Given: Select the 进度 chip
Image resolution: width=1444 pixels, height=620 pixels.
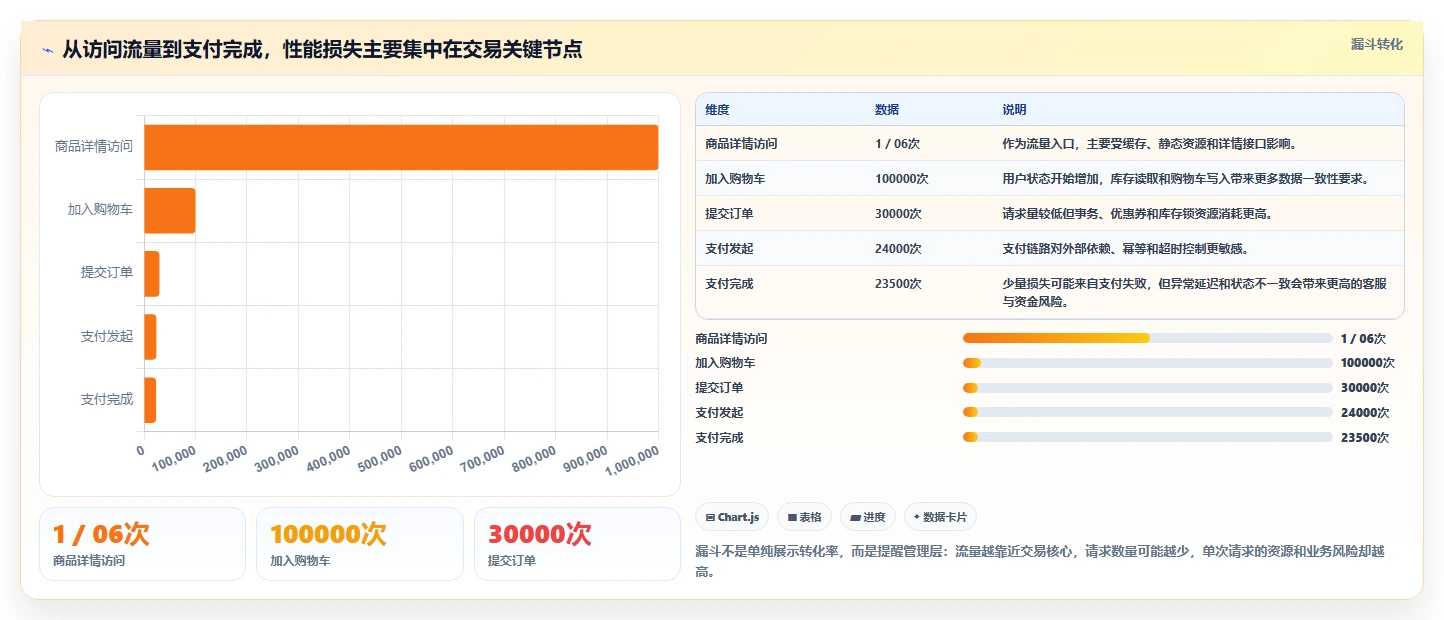Looking at the screenshot, I should pos(868,517).
